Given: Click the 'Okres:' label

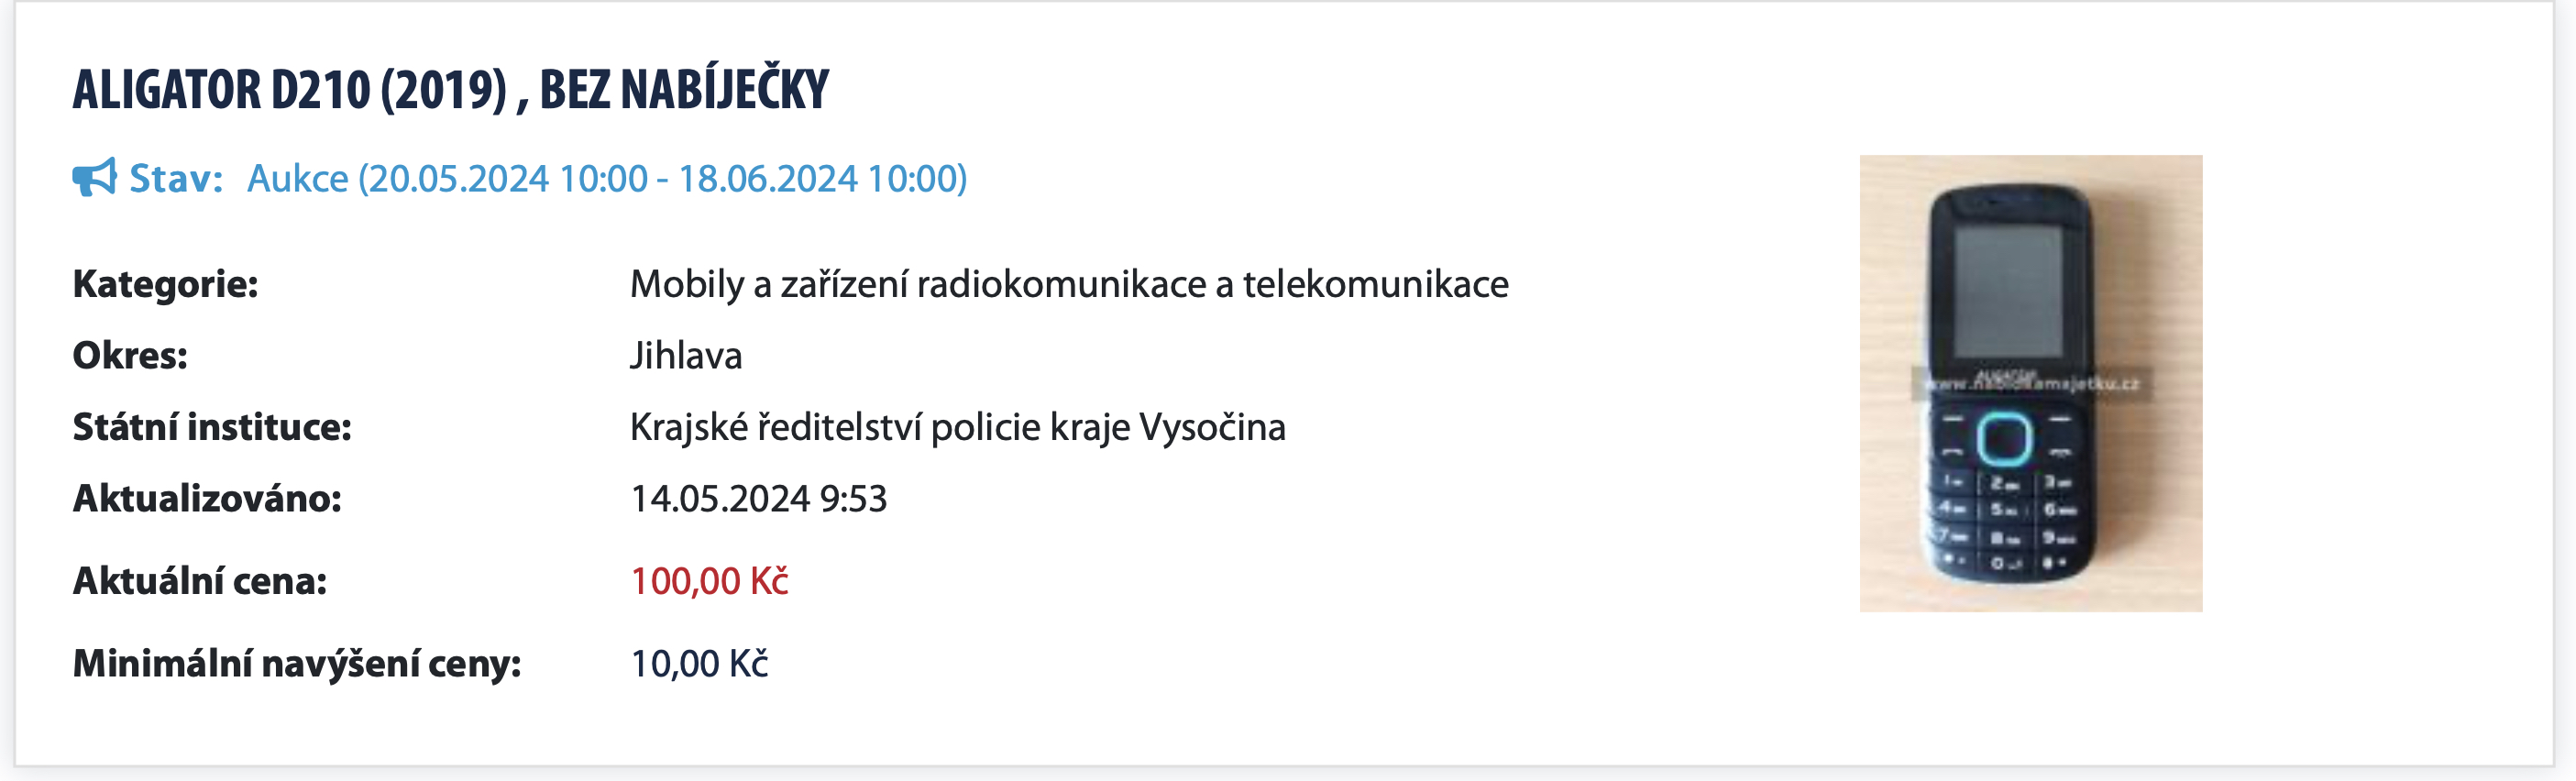Looking at the screenshot, I should click(130, 355).
